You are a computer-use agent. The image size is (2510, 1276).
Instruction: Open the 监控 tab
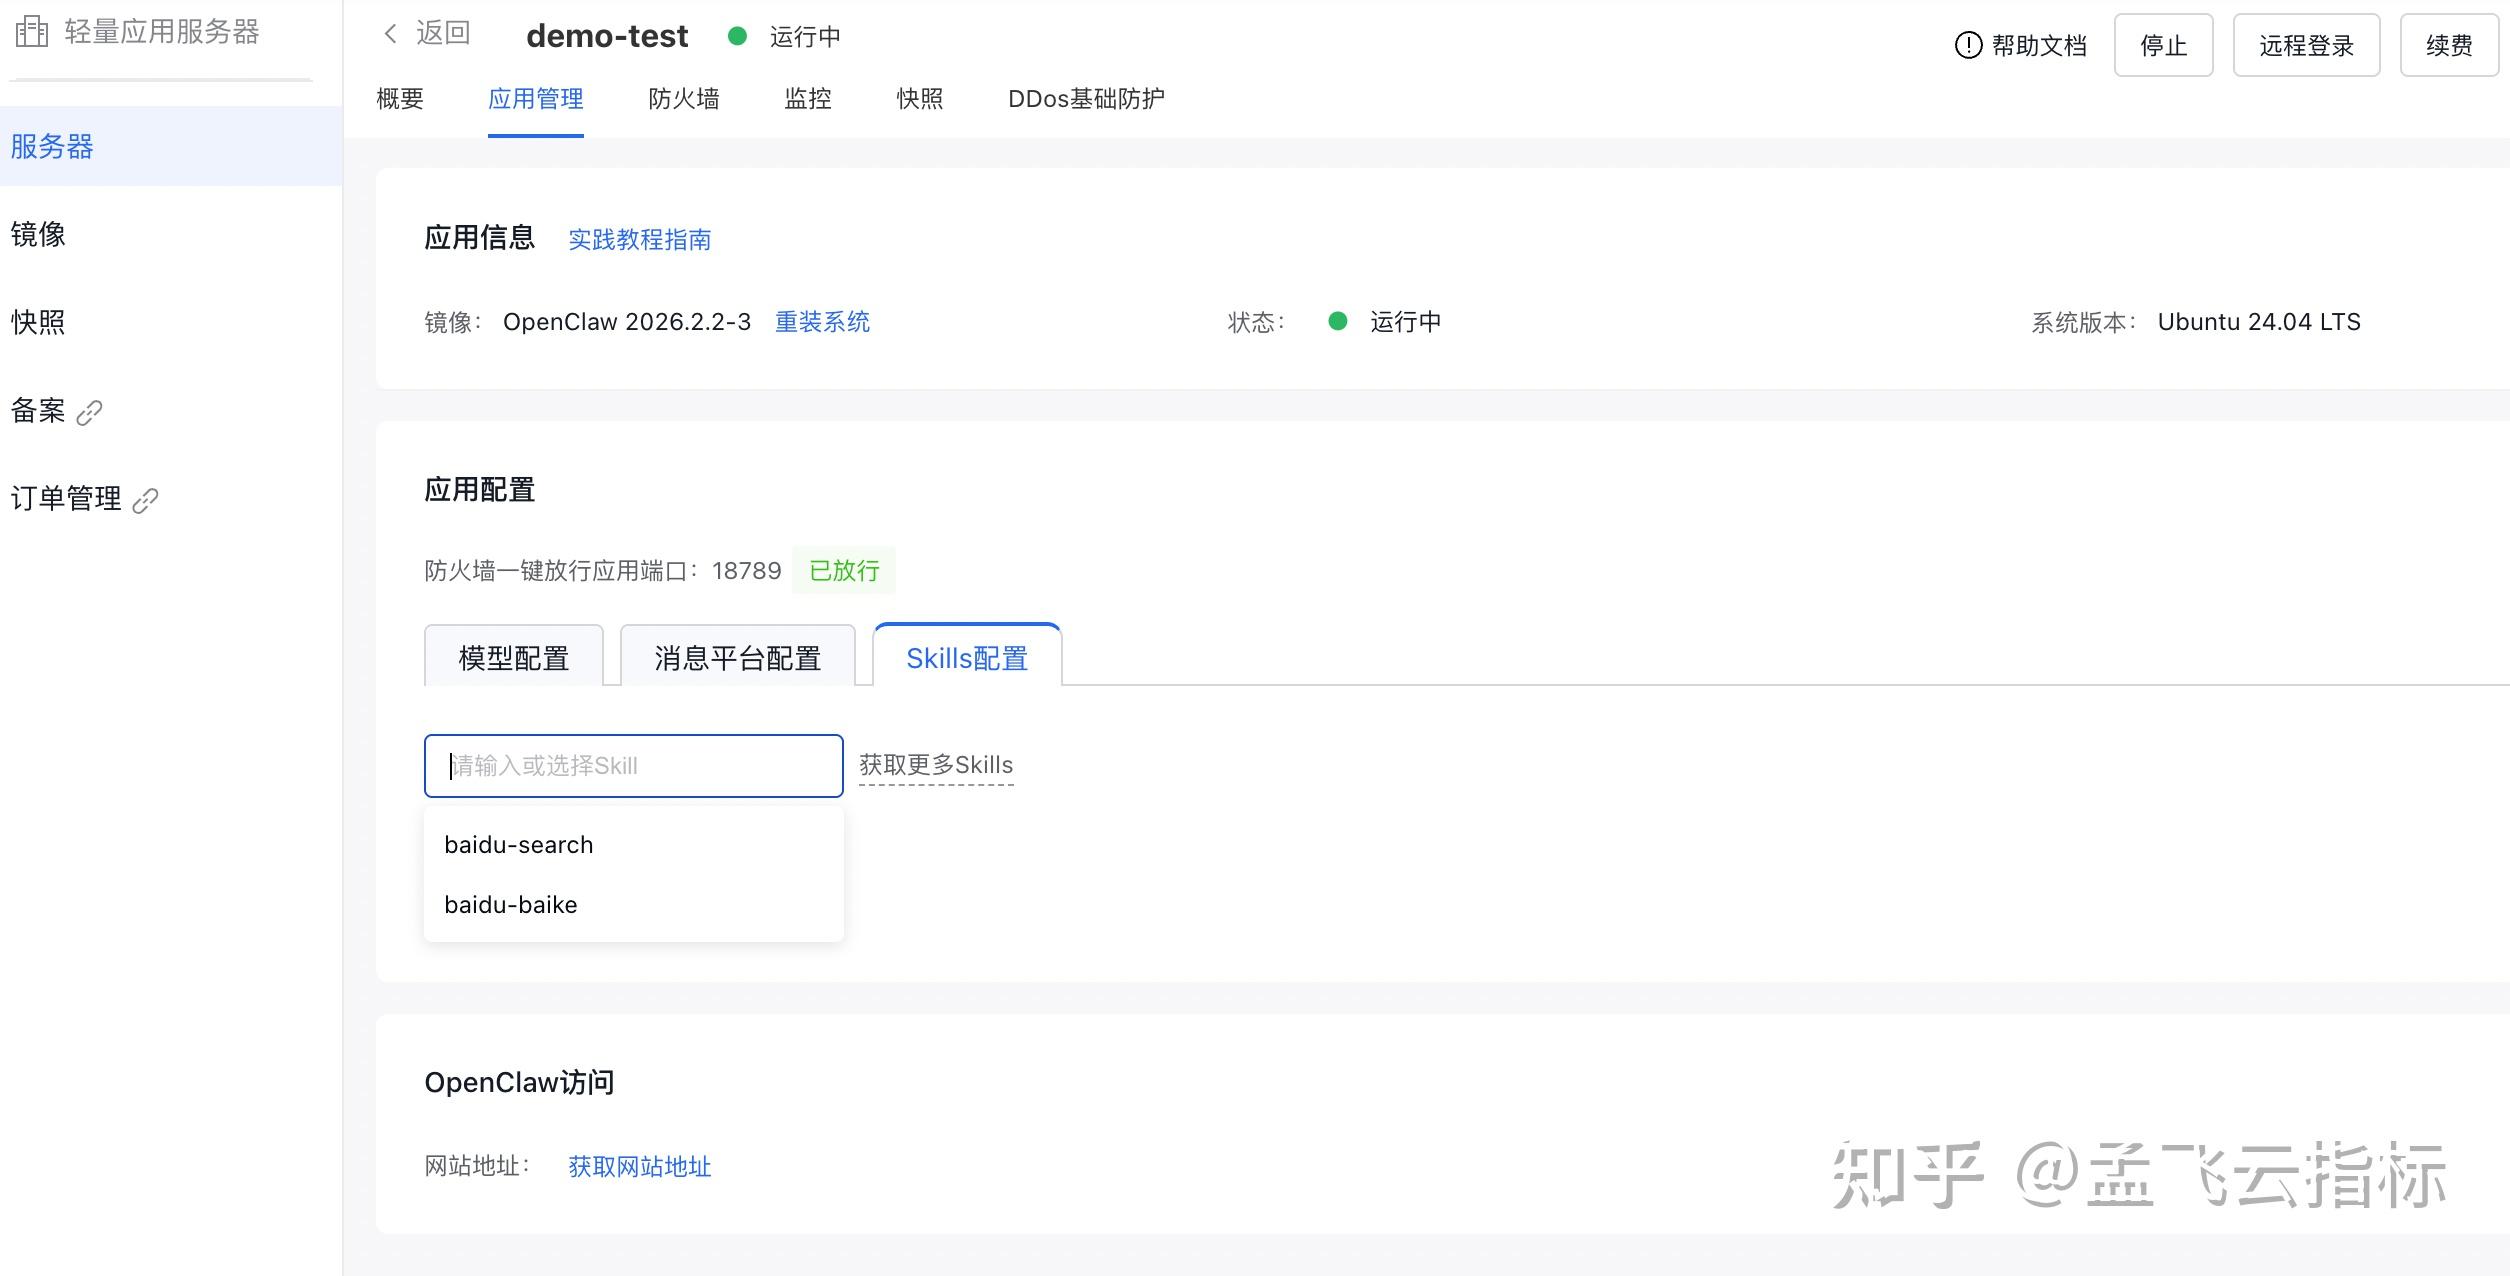pyautogui.click(x=807, y=99)
